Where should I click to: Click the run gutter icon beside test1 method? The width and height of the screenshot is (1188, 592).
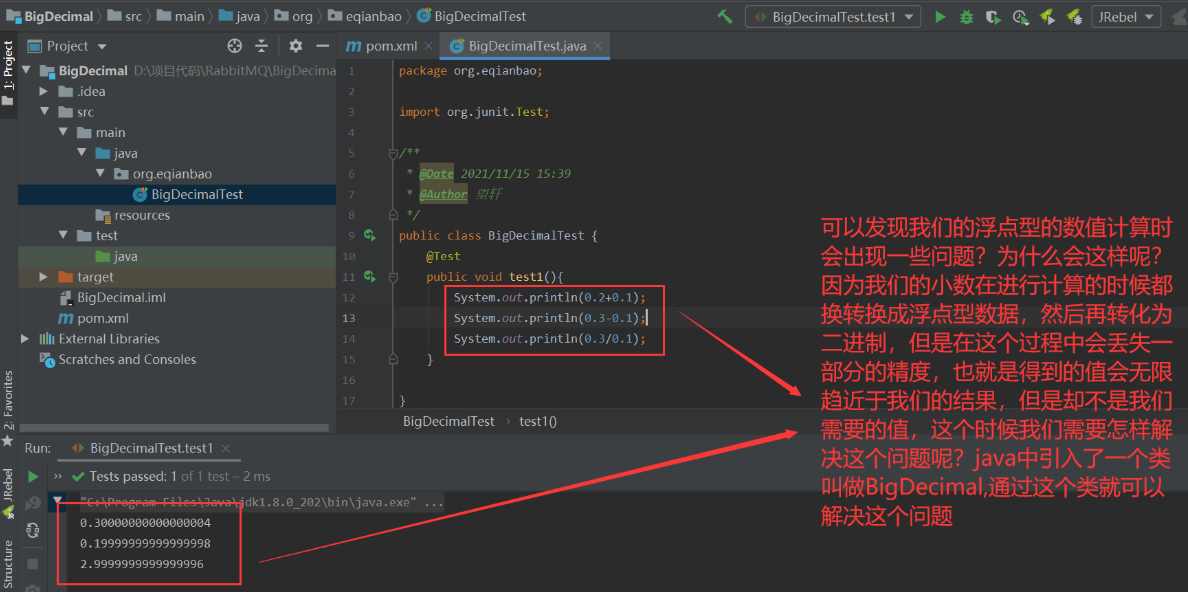coord(370,277)
